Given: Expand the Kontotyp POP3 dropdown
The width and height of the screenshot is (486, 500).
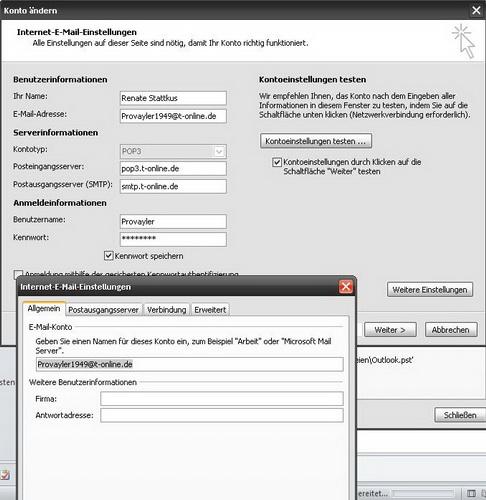Looking at the screenshot, I should click(219, 152).
